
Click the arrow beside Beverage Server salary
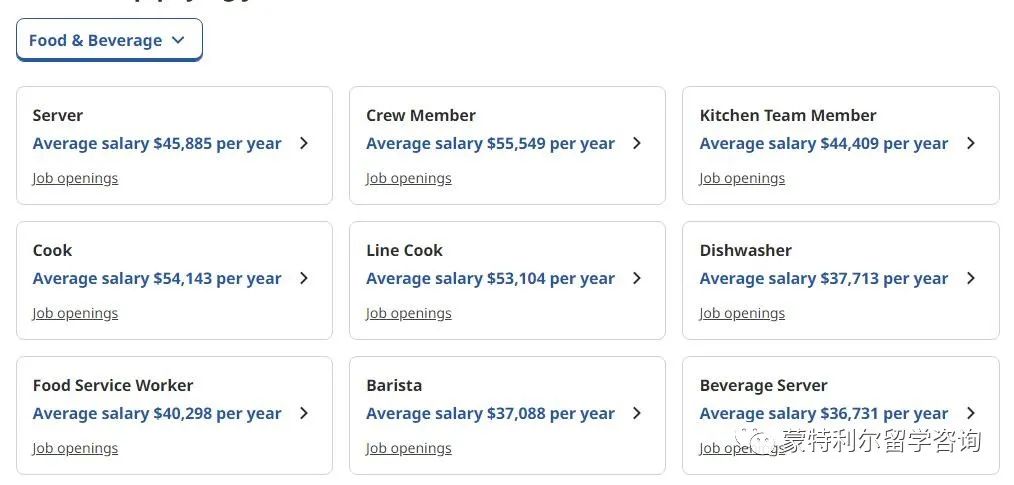(971, 413)
